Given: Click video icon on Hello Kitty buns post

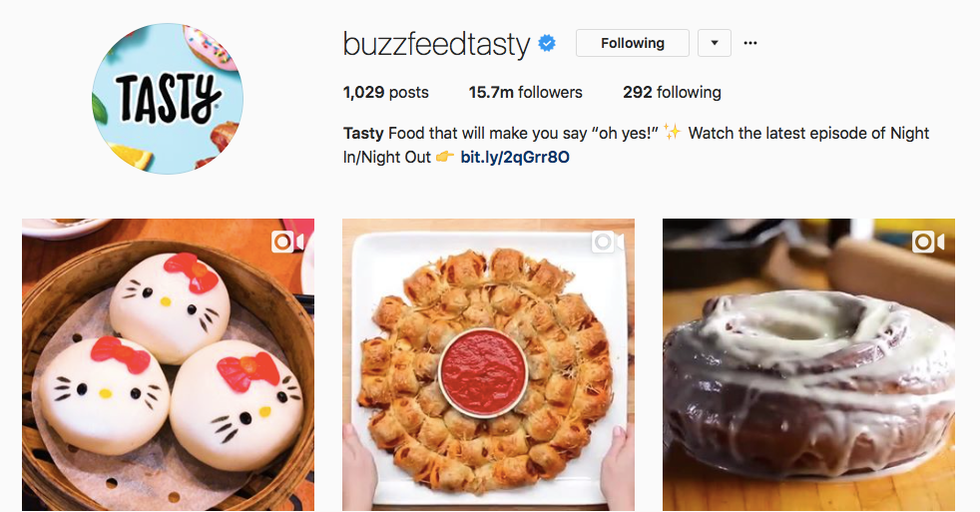Looking at the screenshot, I should (288, 242).
